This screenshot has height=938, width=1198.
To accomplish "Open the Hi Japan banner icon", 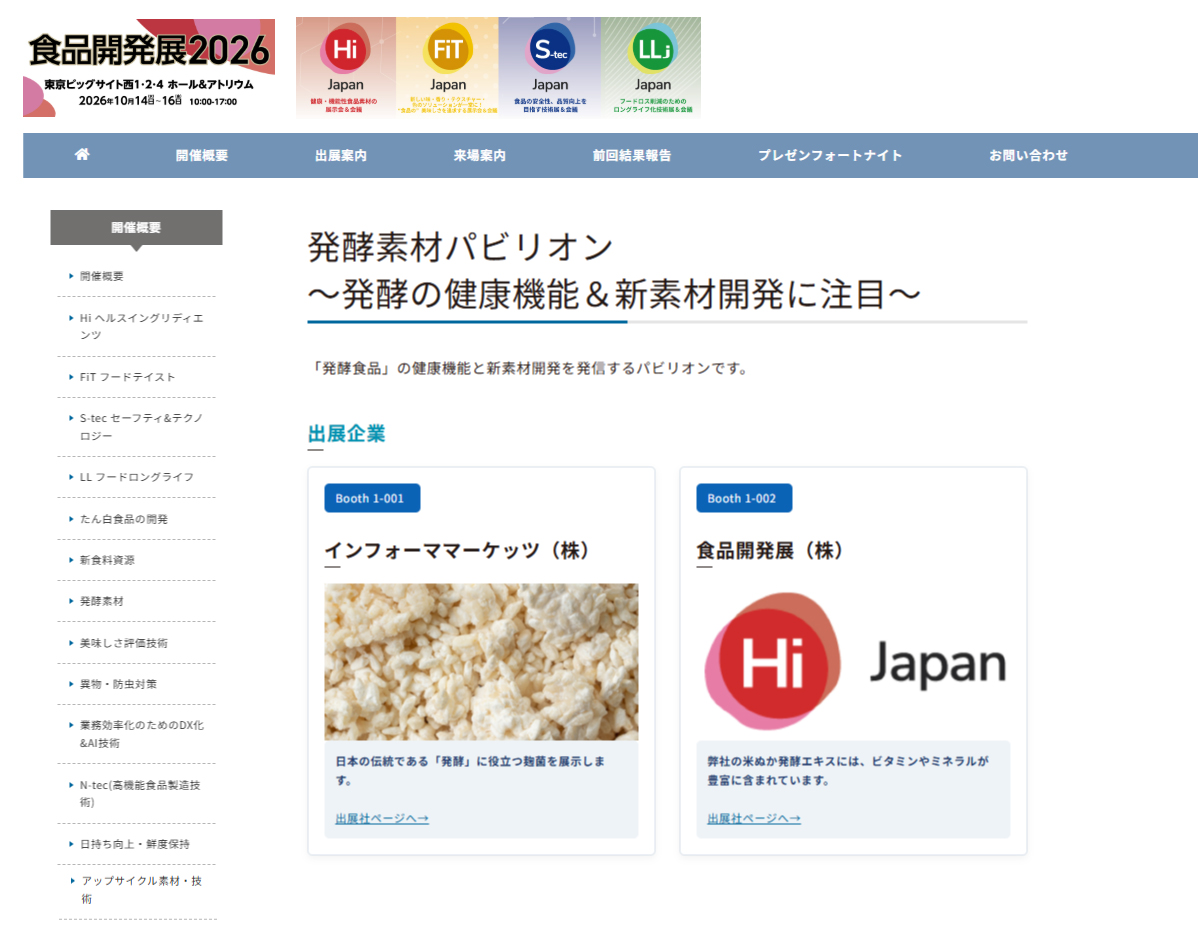I will (345, 67).
